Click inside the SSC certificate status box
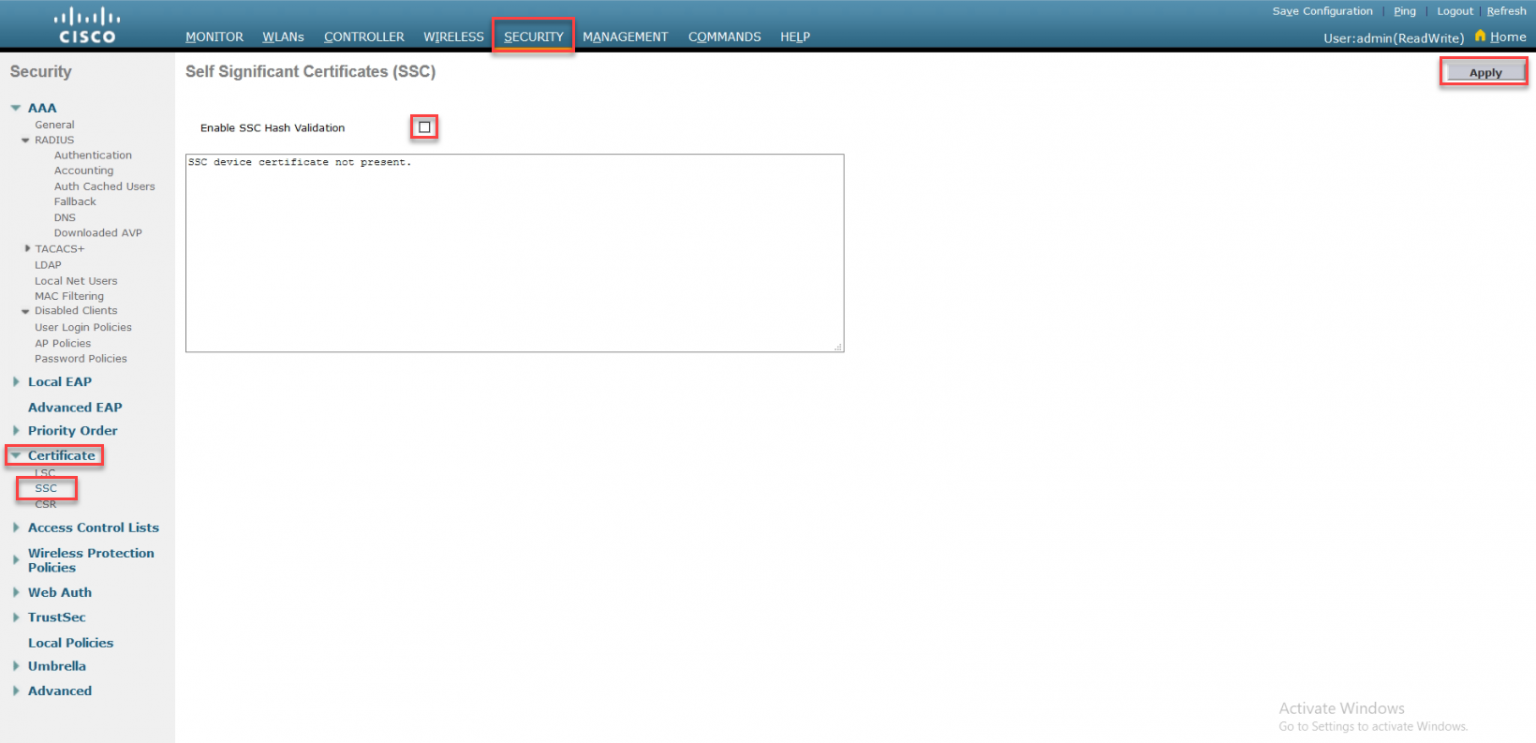This screenshot has height=743, width=1536. [514, 250]
